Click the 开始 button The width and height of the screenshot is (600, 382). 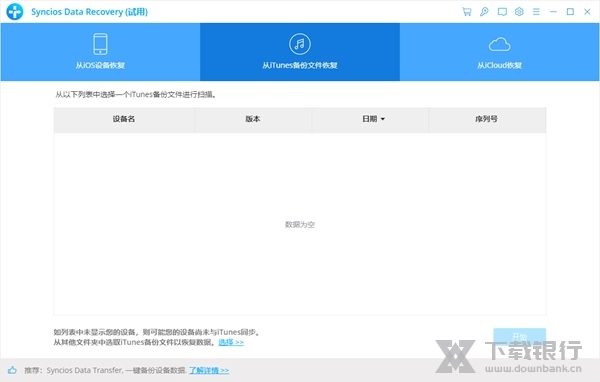(519, 337)
